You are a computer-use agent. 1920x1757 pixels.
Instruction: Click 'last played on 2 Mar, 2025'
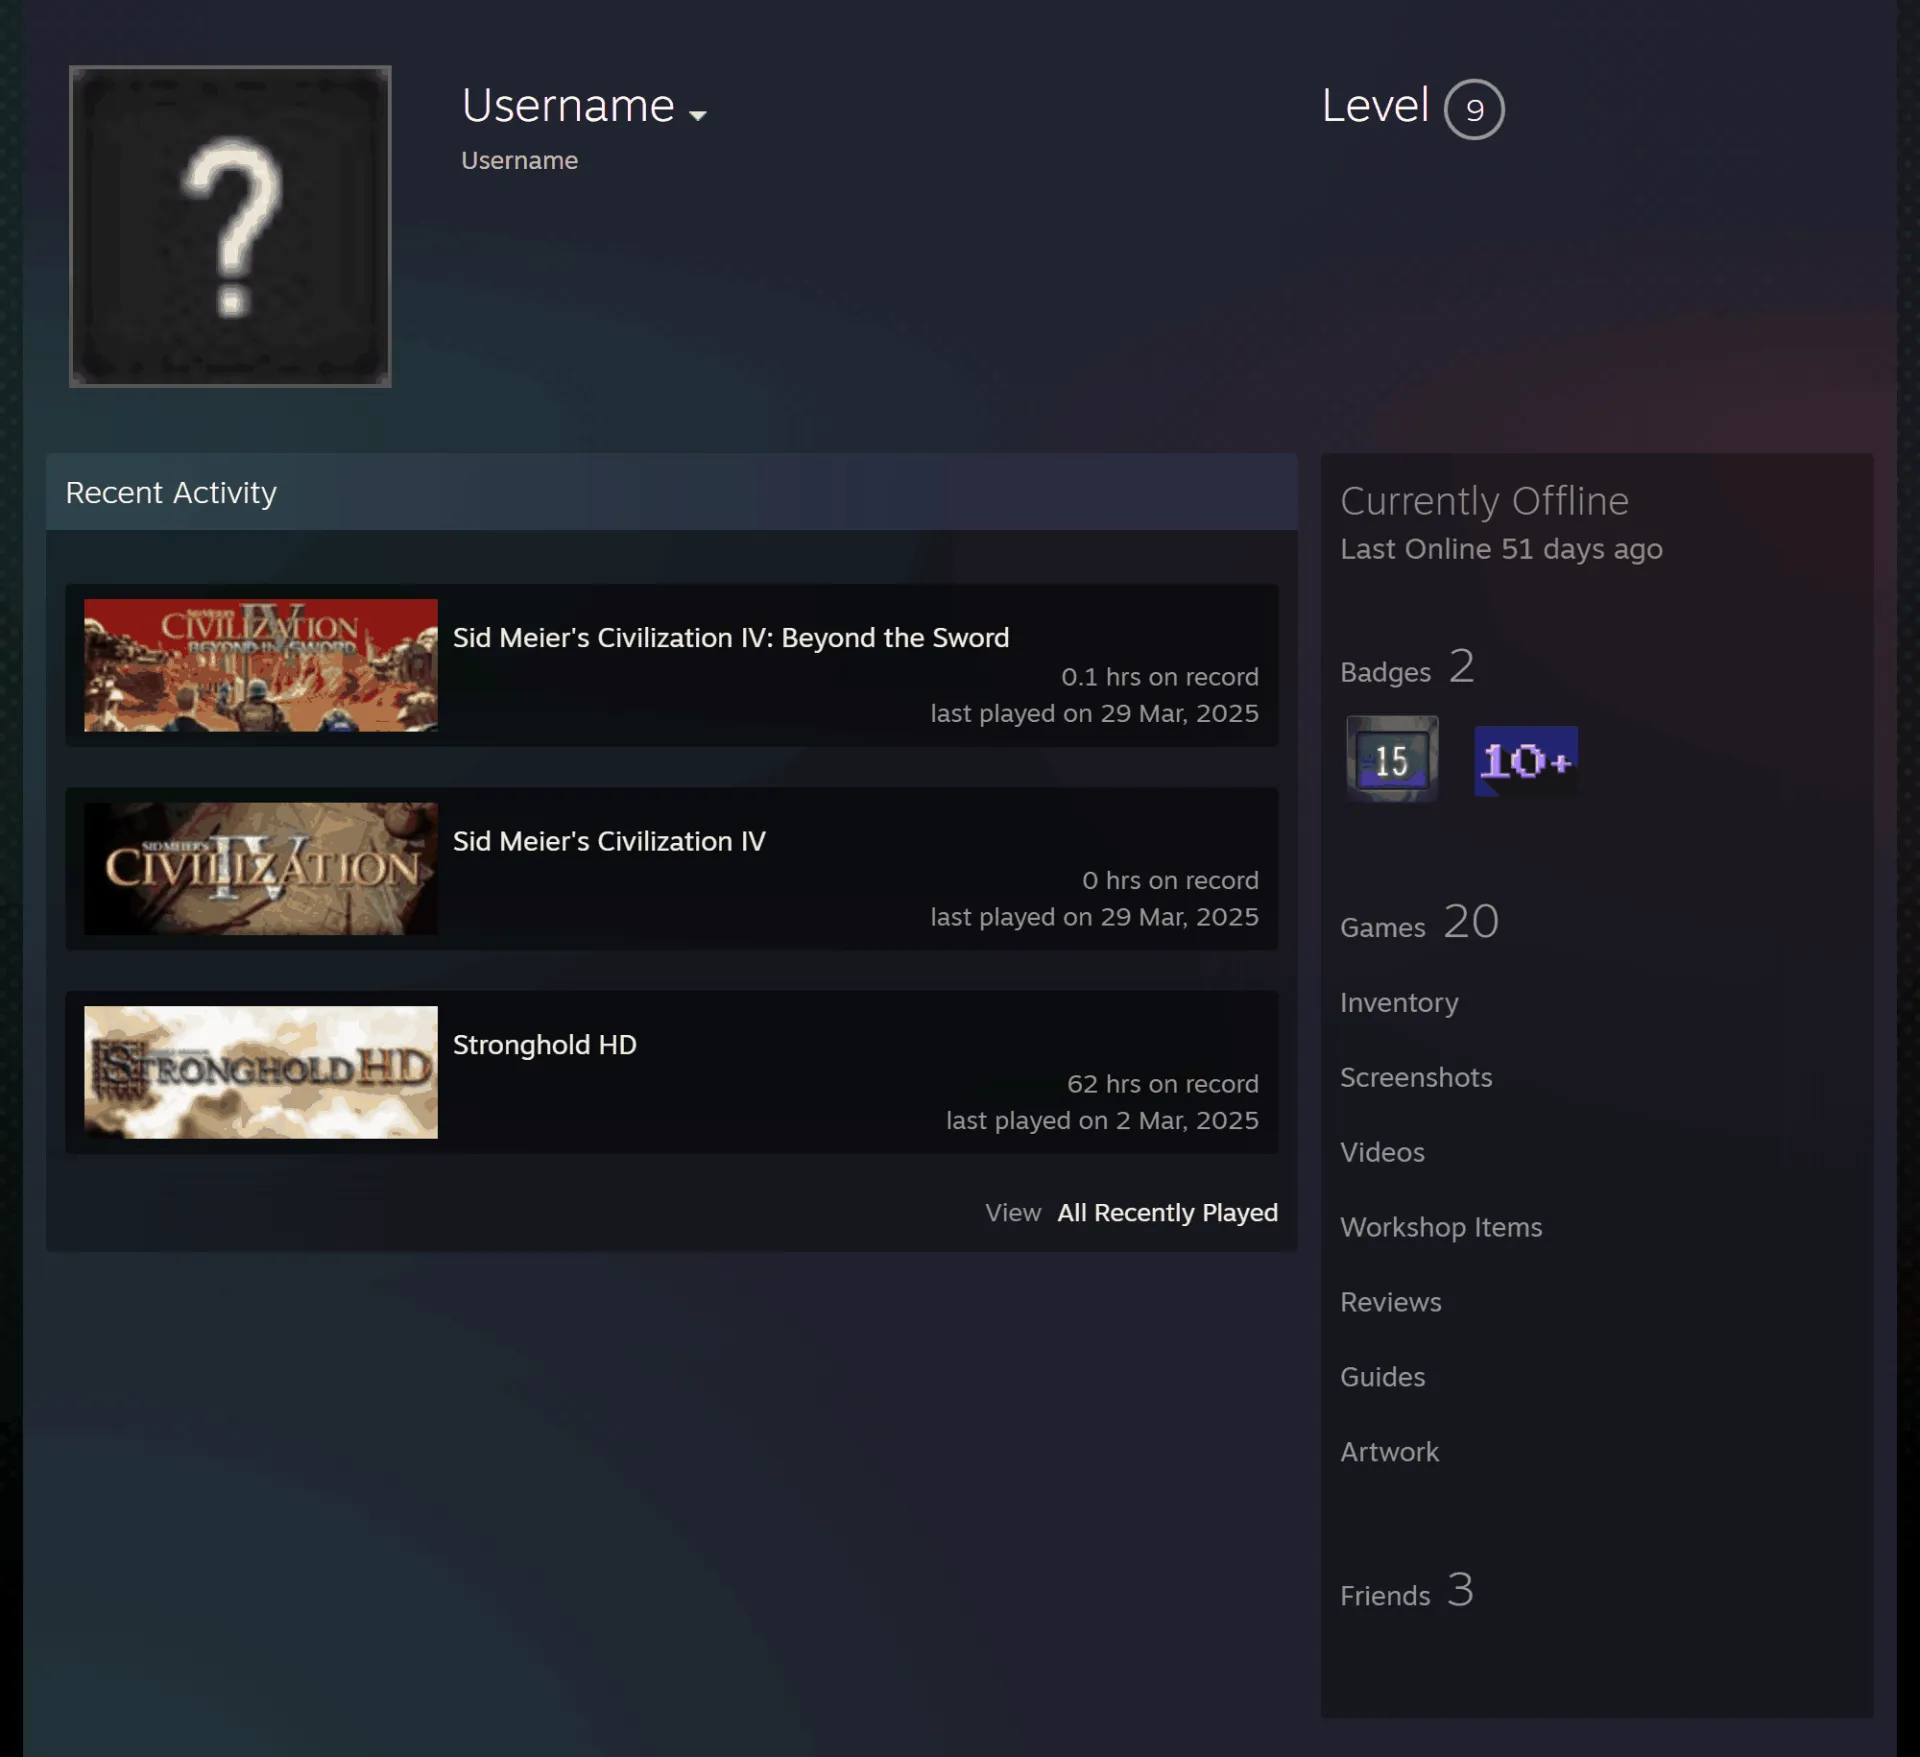pyautogui.click(x=1102, y=1121)
